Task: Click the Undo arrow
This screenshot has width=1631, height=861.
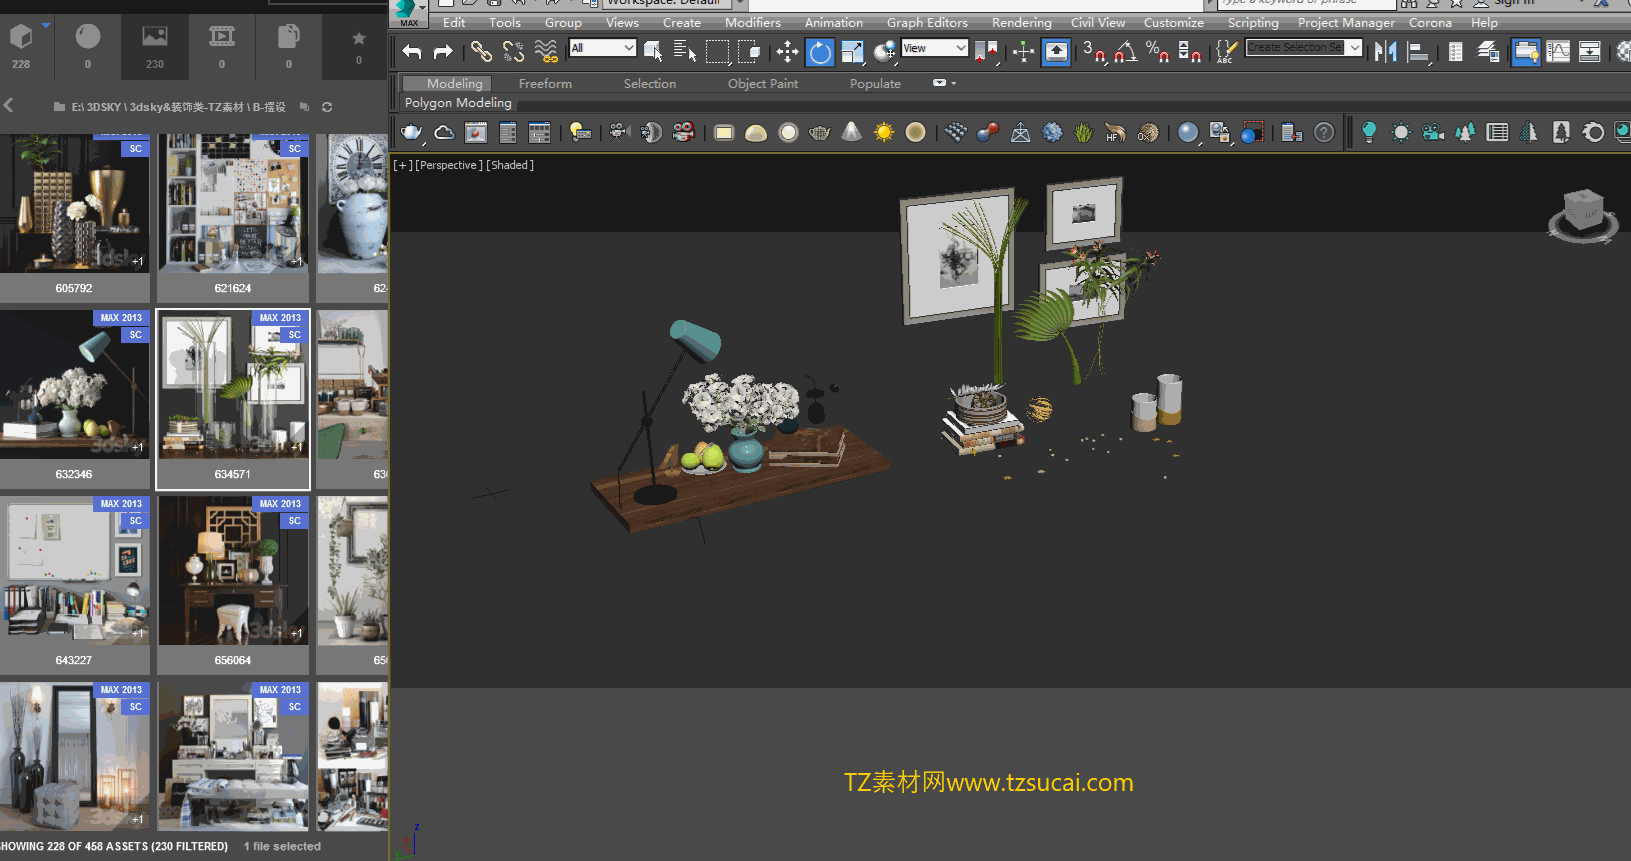Action: (411, 52)
